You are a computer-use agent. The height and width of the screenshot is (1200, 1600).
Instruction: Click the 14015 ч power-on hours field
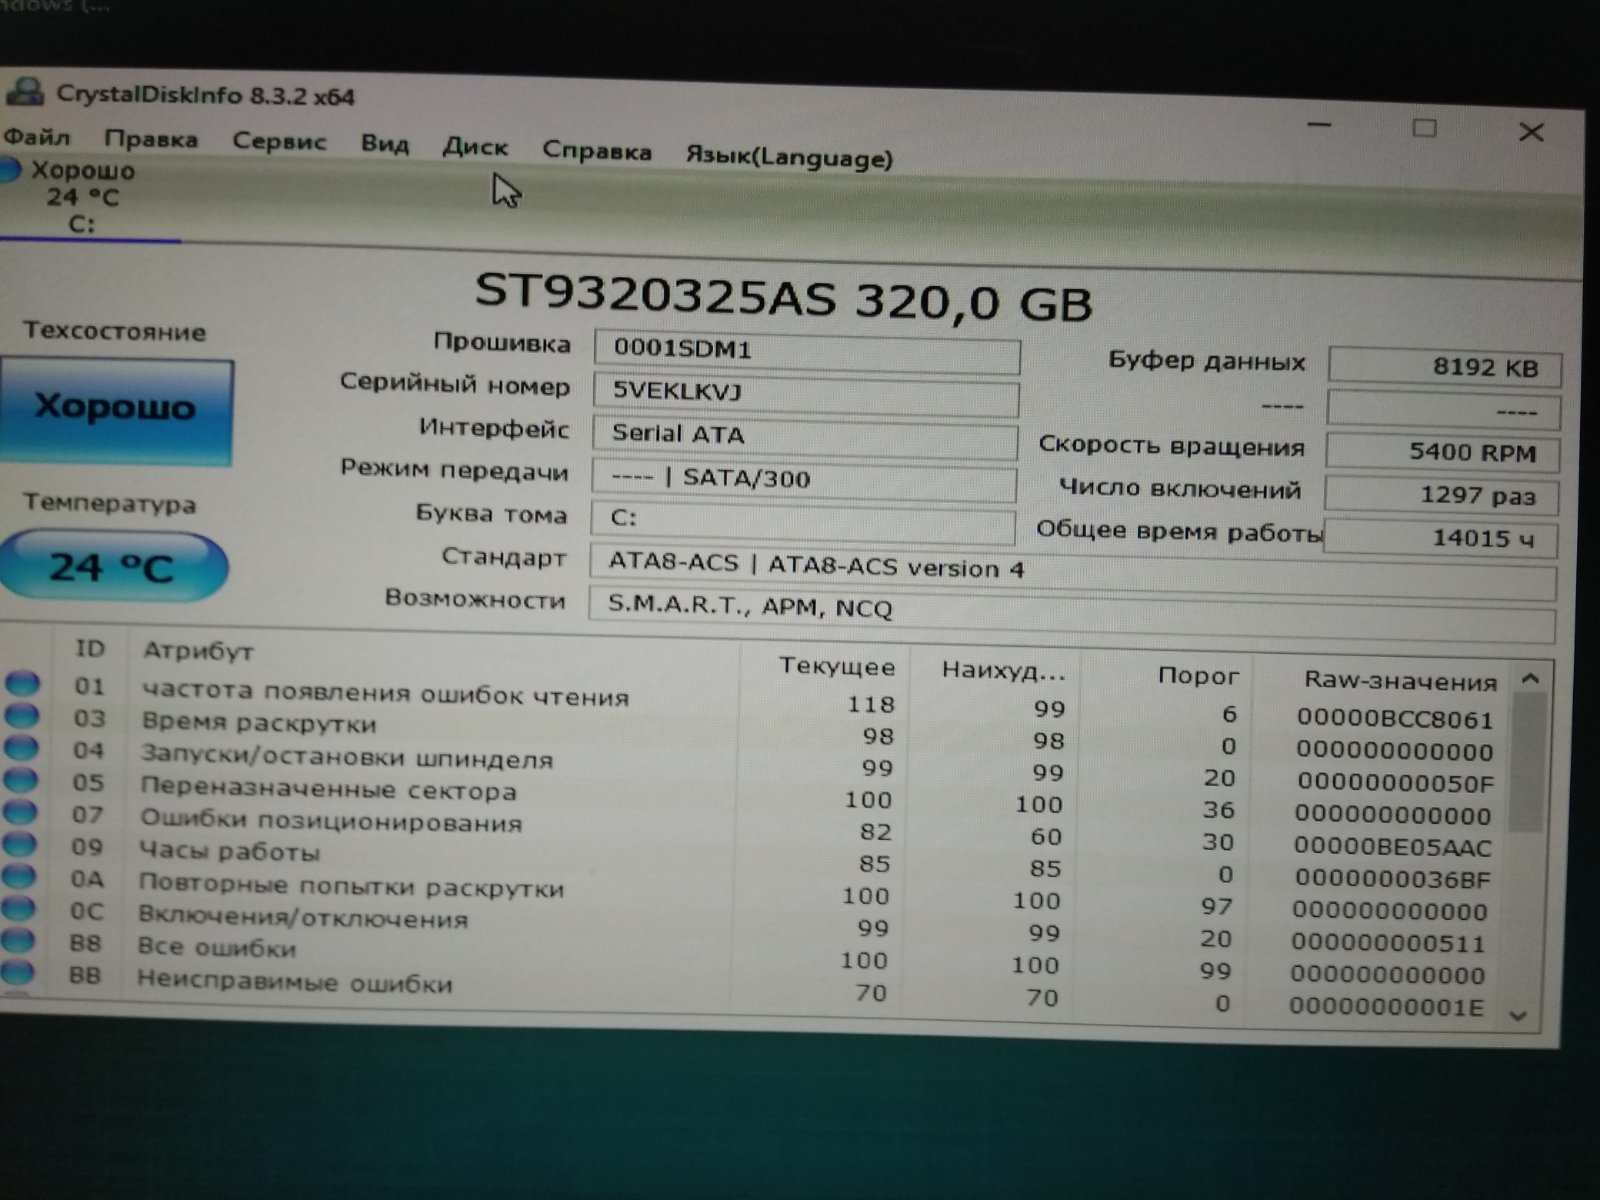(1440, 538)
